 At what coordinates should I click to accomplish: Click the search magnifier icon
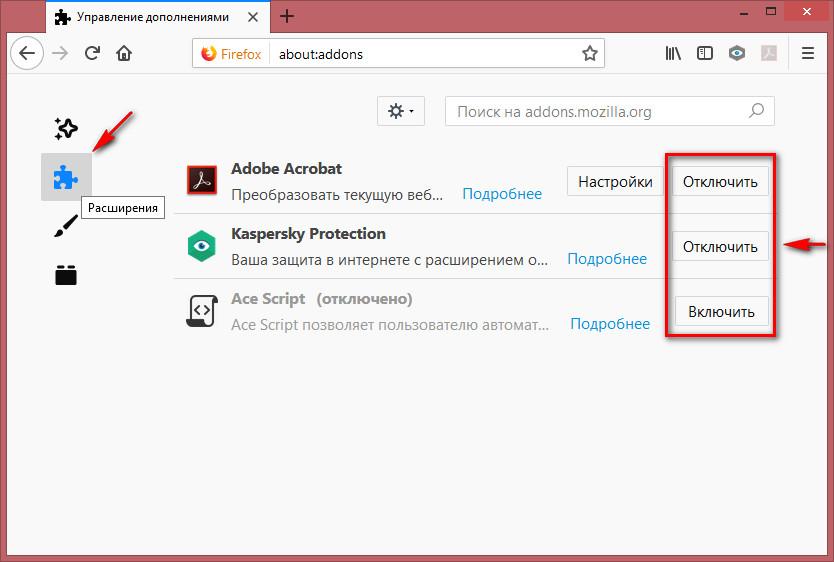(756, 111)
